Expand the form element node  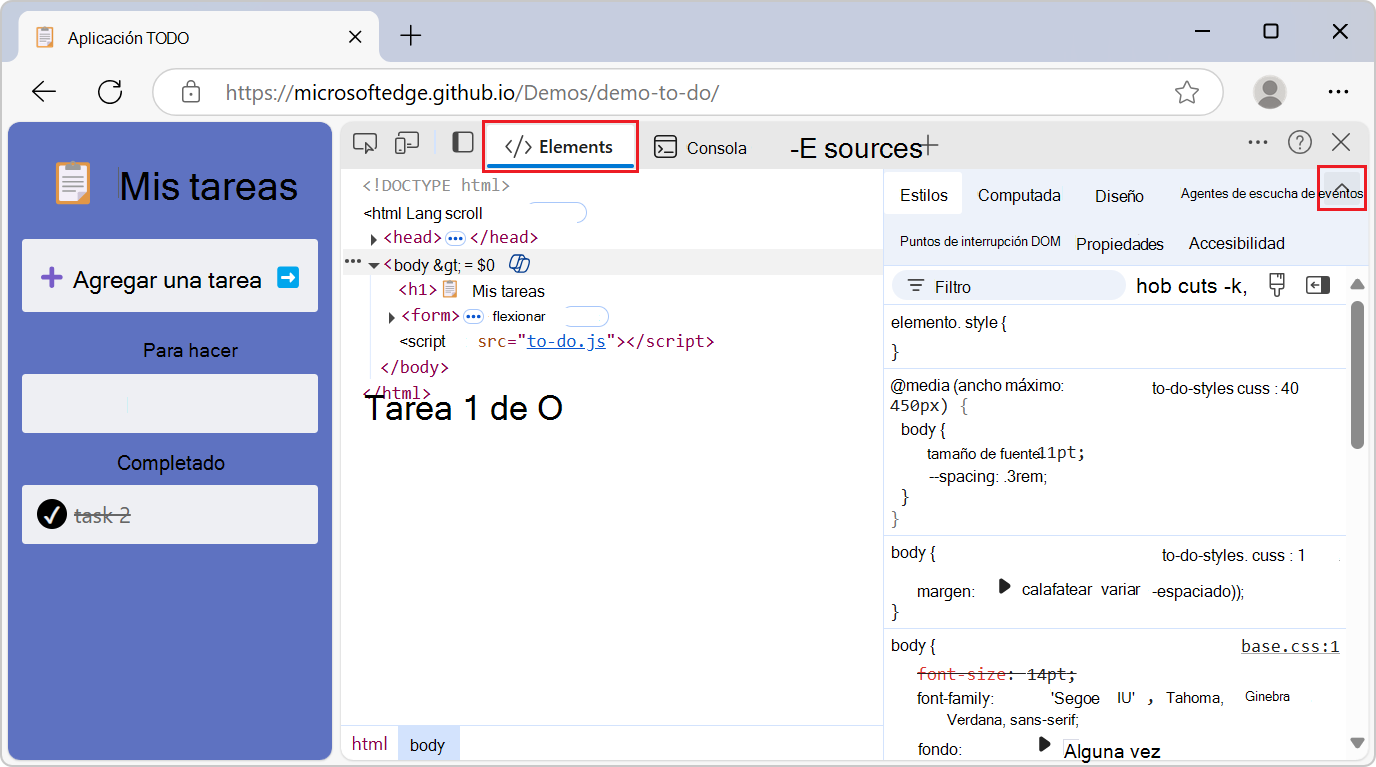click(x=392, y=317)
